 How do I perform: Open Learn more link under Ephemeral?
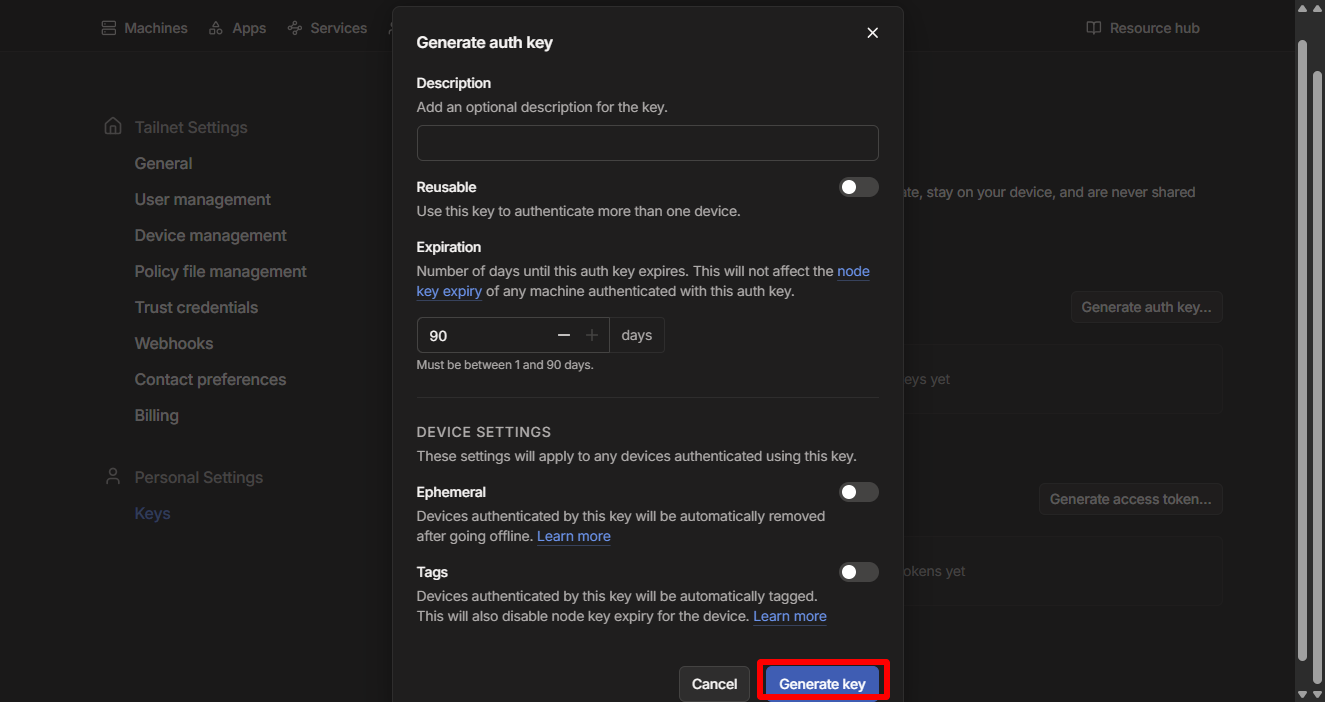pos(573,537)
